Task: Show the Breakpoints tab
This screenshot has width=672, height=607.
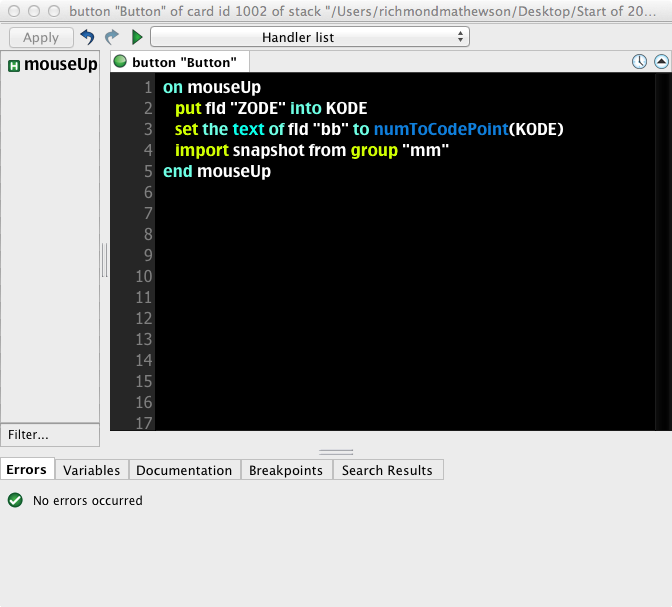Action: pyautogui.click(x=286, y=470)
